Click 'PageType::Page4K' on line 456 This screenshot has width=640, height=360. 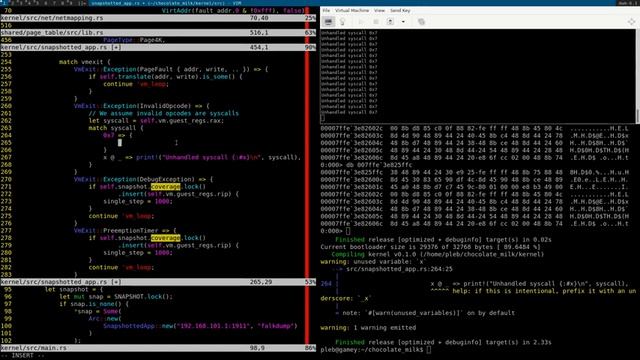[x=134, y=40]
